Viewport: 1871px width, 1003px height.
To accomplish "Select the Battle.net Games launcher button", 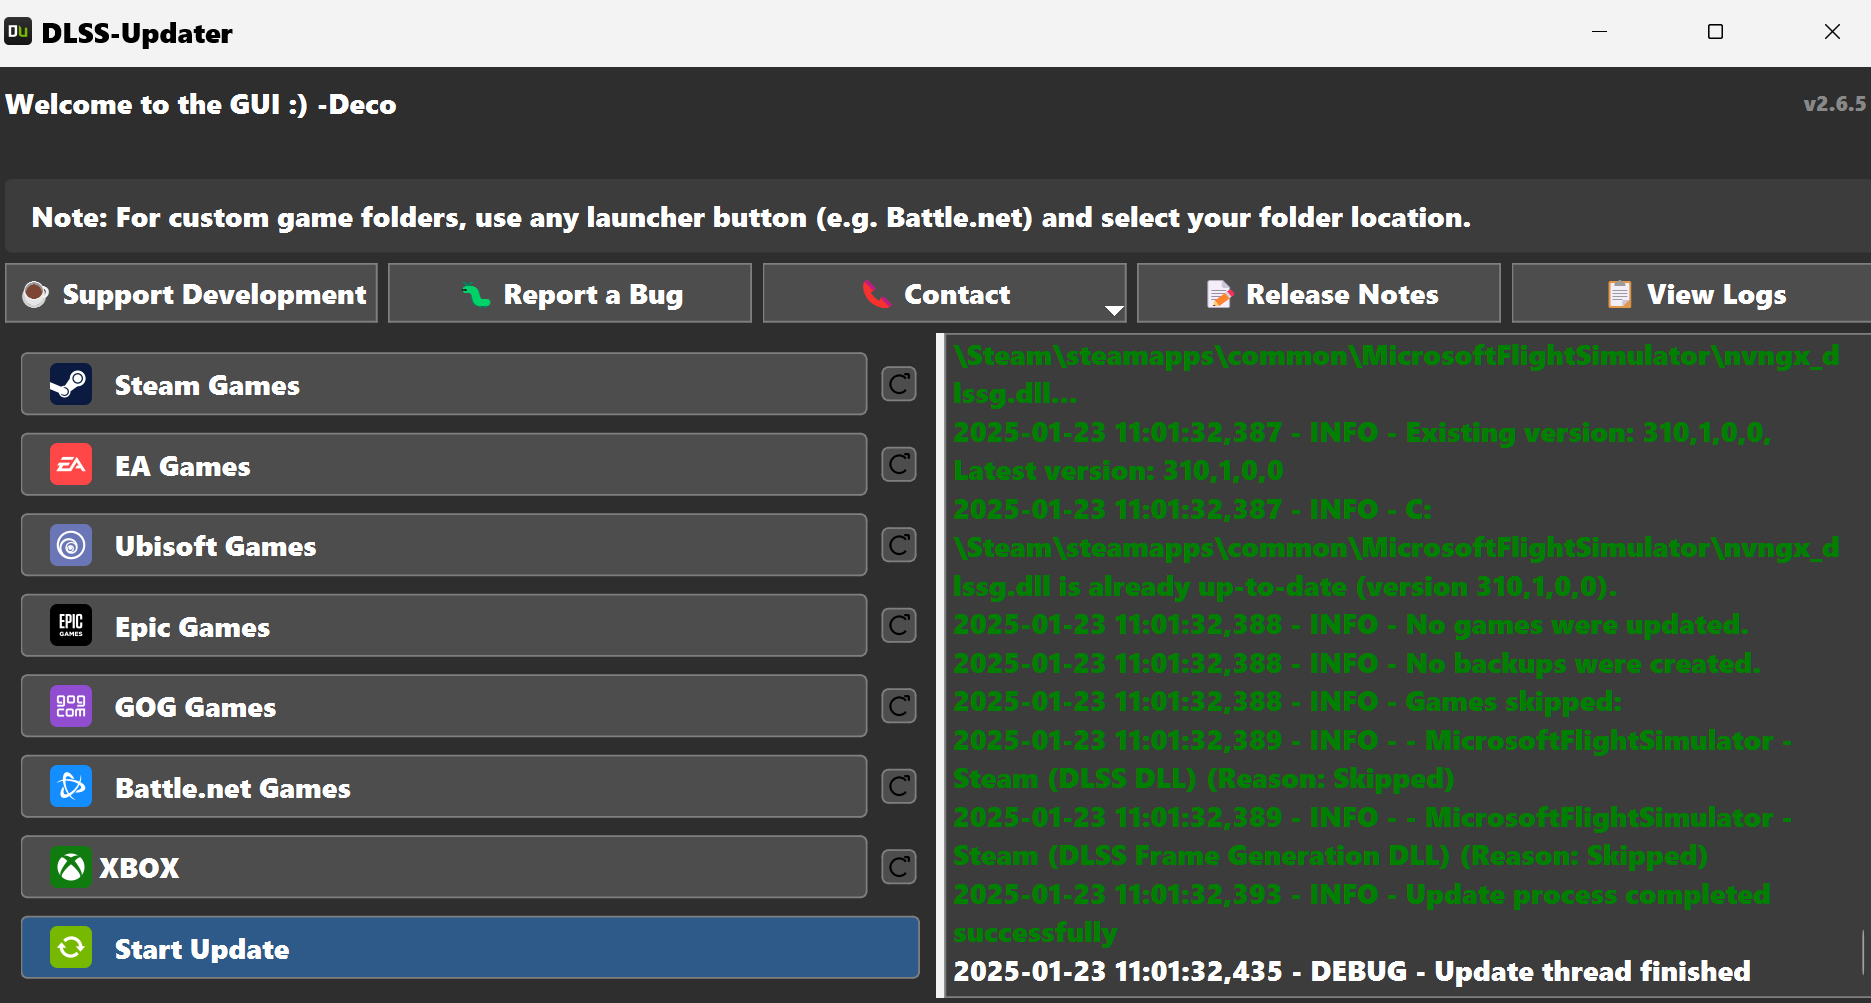I will [x=444, y=786].
